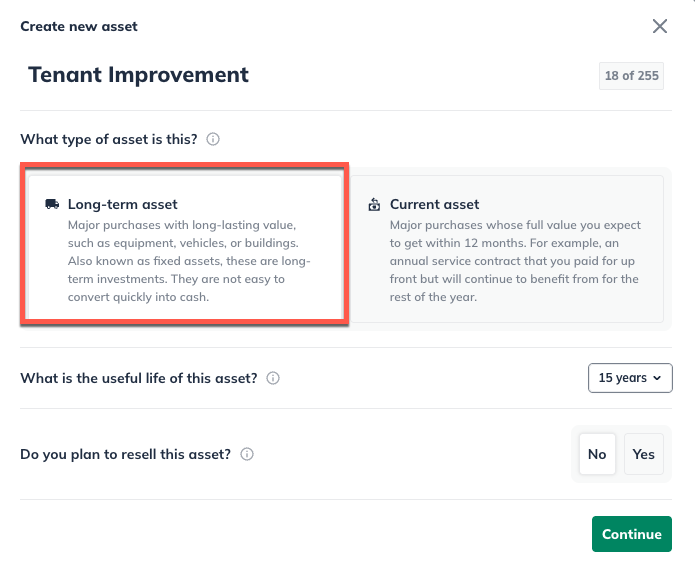Click the Create new asset dialog title
Image resolution: width=695 pixels, height=562 pixels.
point(79,27)
